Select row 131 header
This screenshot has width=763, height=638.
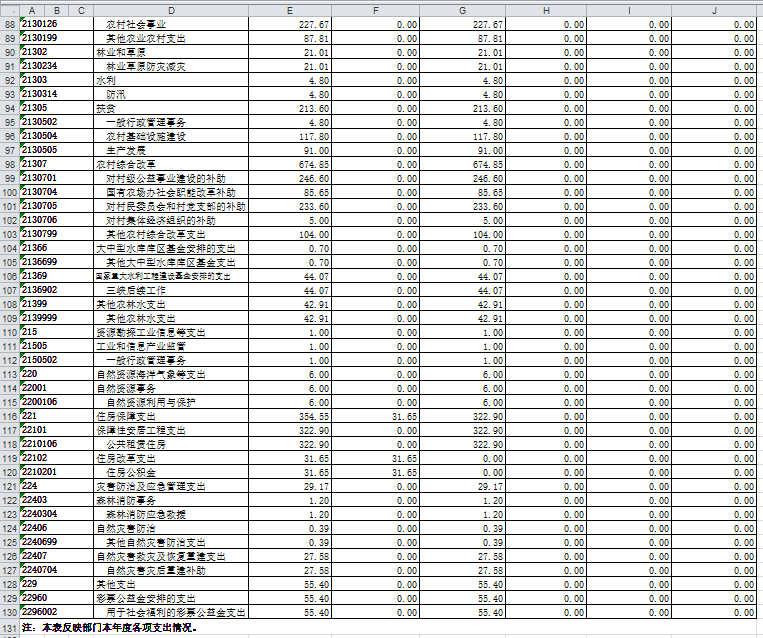(x=9, y=628)
